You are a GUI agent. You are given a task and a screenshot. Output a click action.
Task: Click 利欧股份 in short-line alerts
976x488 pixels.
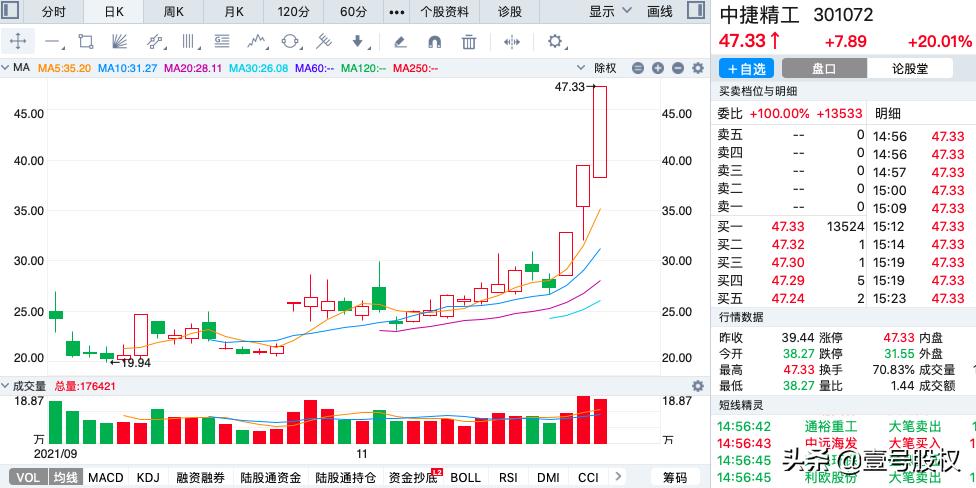pyautogui.click(x=830, y=477)
